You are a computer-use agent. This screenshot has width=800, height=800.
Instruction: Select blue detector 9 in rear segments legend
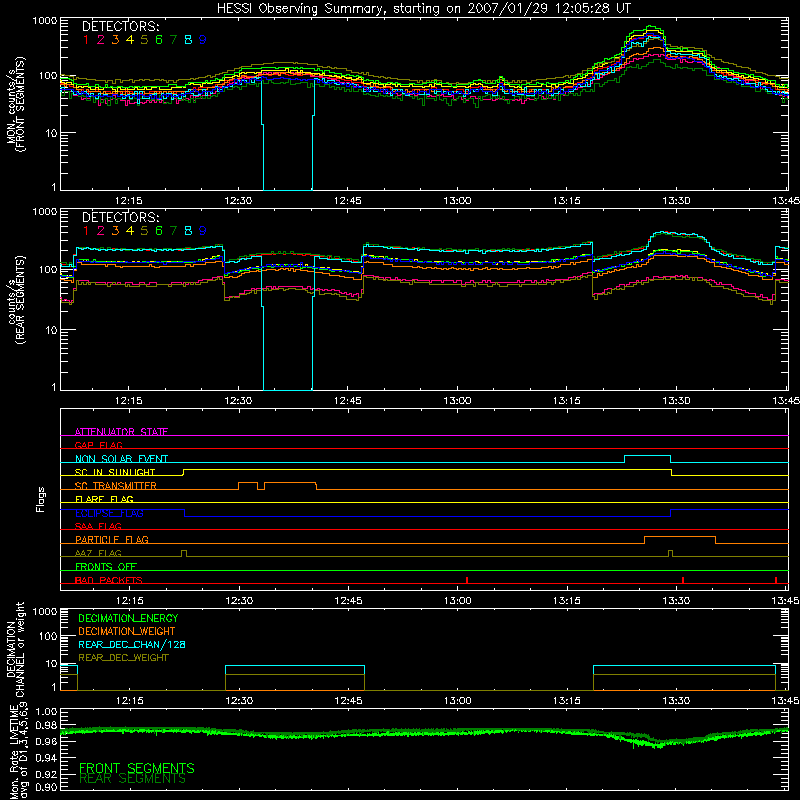[x=203, y=231]
